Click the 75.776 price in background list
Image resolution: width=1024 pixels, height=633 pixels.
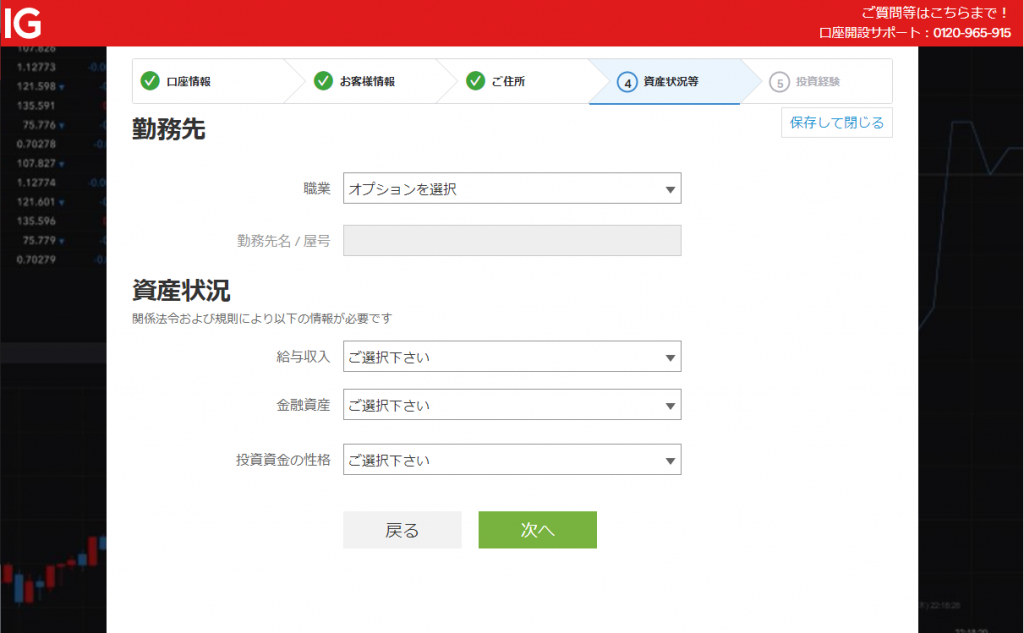pyautogui.click(x=39, y=125)
